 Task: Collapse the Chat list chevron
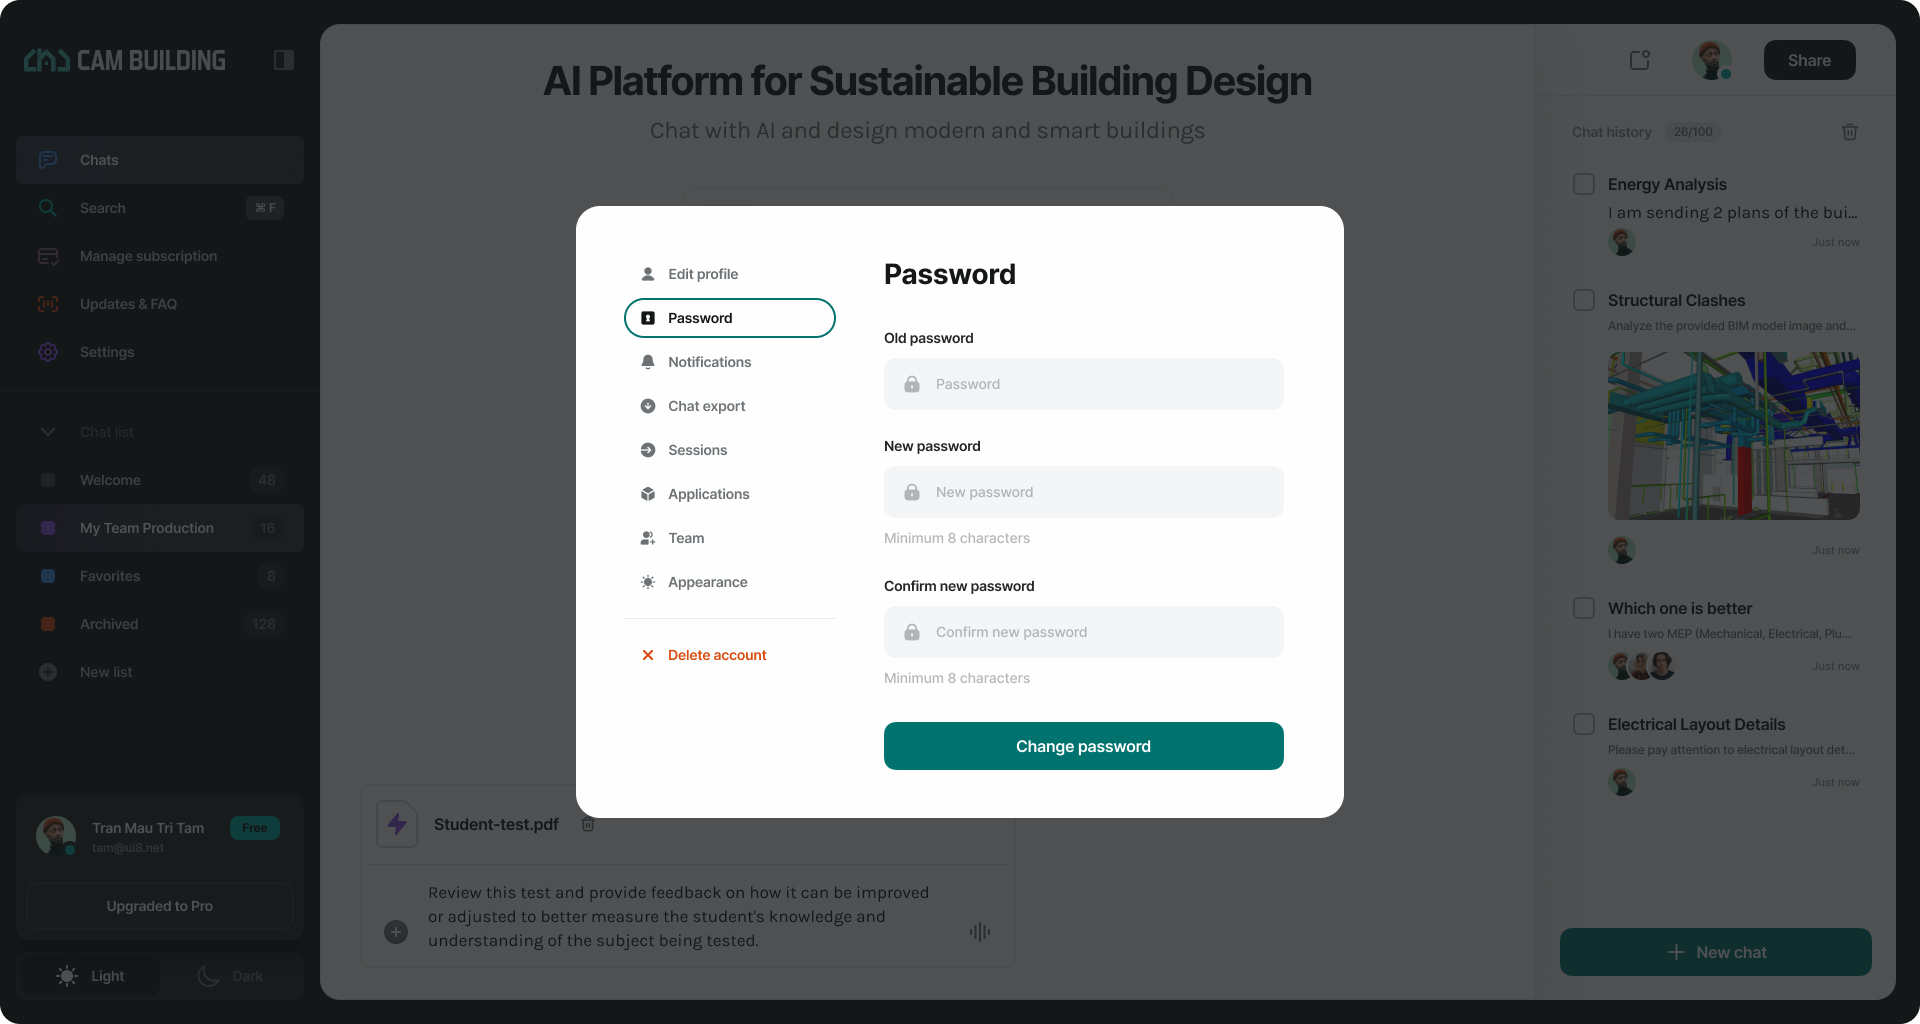[48, 432]
